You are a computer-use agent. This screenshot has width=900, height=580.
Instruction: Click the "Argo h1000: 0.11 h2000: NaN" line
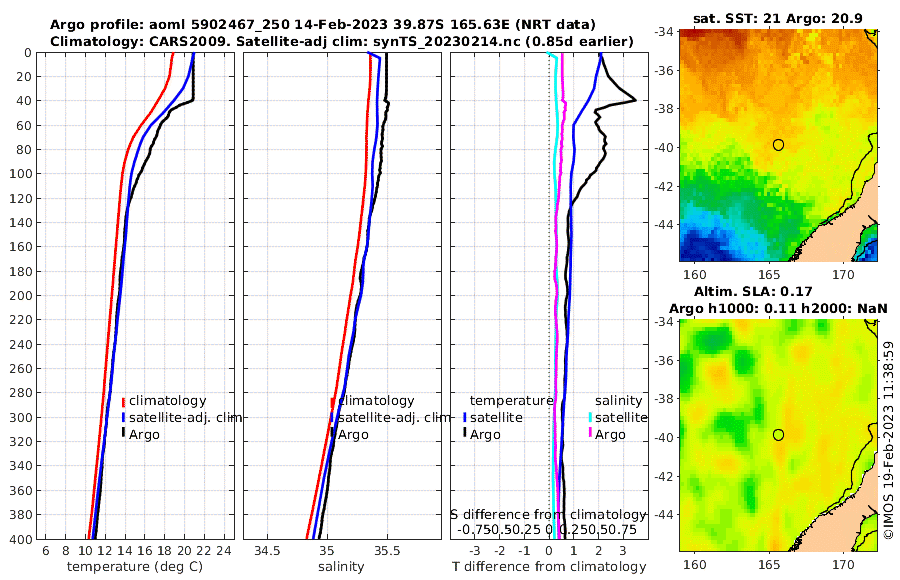coord(778,308)
